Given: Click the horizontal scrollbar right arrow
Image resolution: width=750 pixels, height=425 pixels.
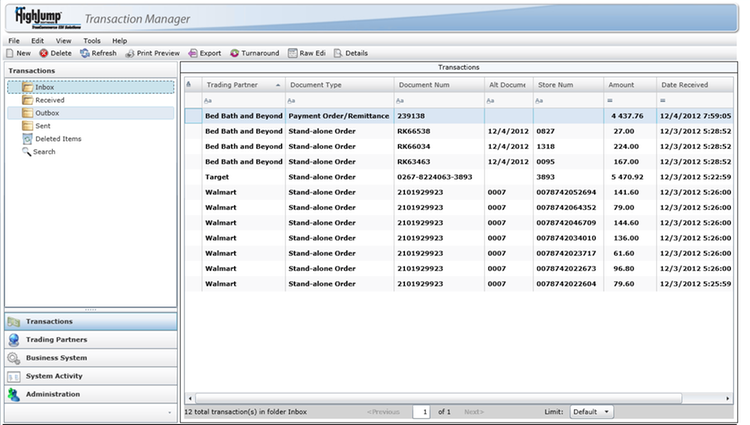Looking at the screenshot, I should (728, 398).
